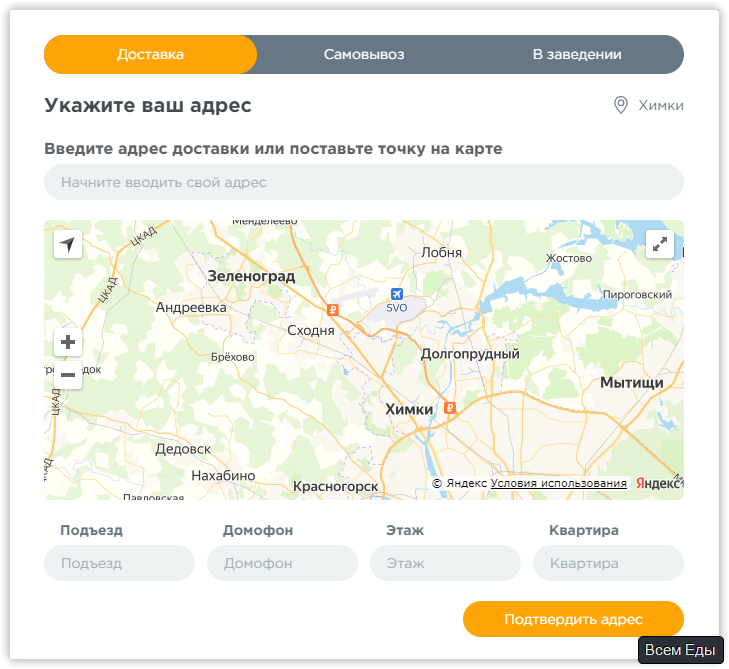Click the Лобня label on the map

[441, 252]
